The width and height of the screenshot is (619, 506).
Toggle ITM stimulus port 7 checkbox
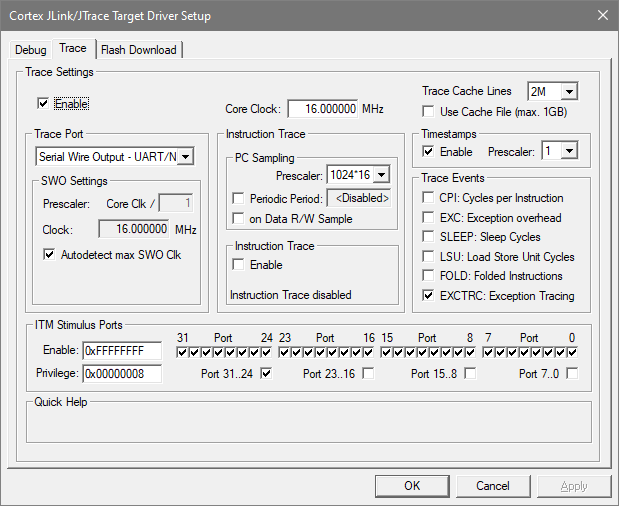coord(488,352)
